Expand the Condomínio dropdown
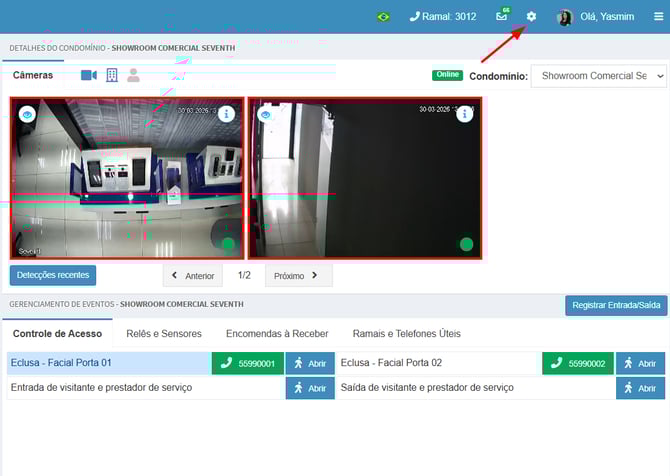The height and width of the screenshot is (476, 670). (x=598, y=76)
